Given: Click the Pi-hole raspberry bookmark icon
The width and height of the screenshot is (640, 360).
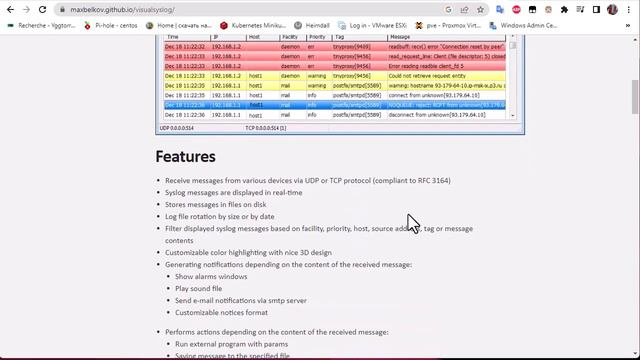Looking at the screenshot, I should pos(87,25).
